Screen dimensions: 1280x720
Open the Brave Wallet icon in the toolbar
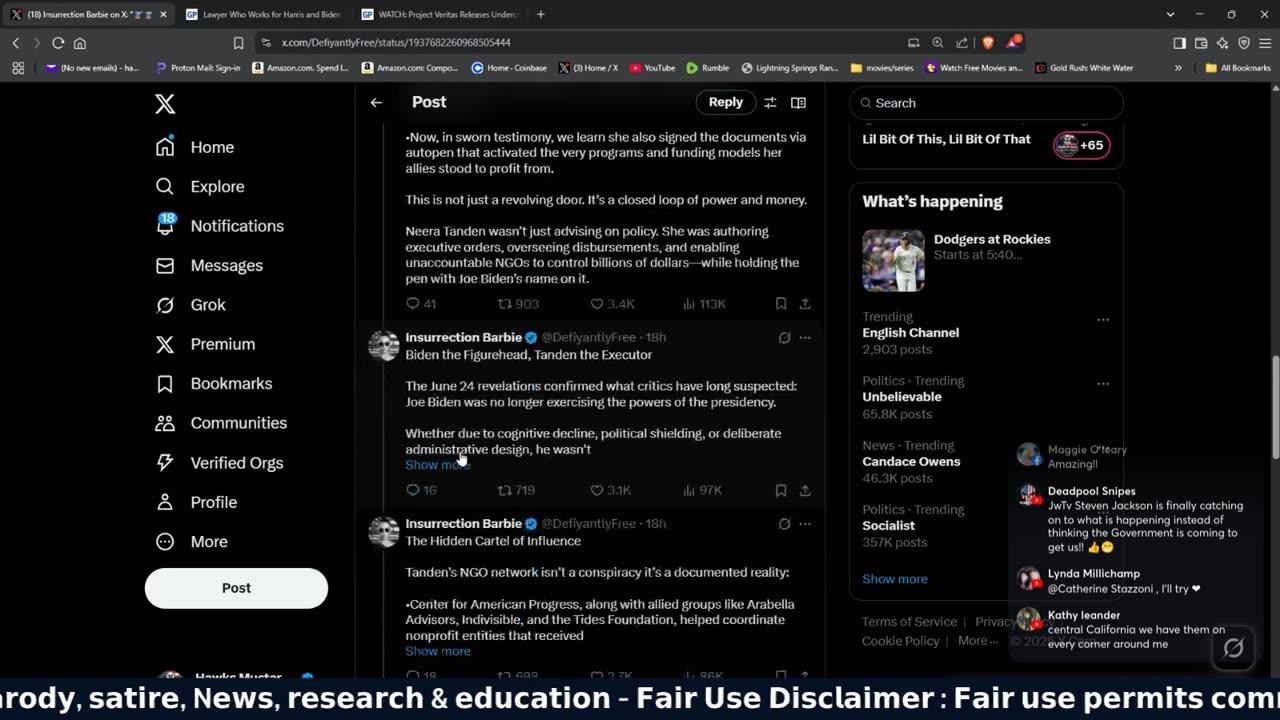tap(1200, 43)
